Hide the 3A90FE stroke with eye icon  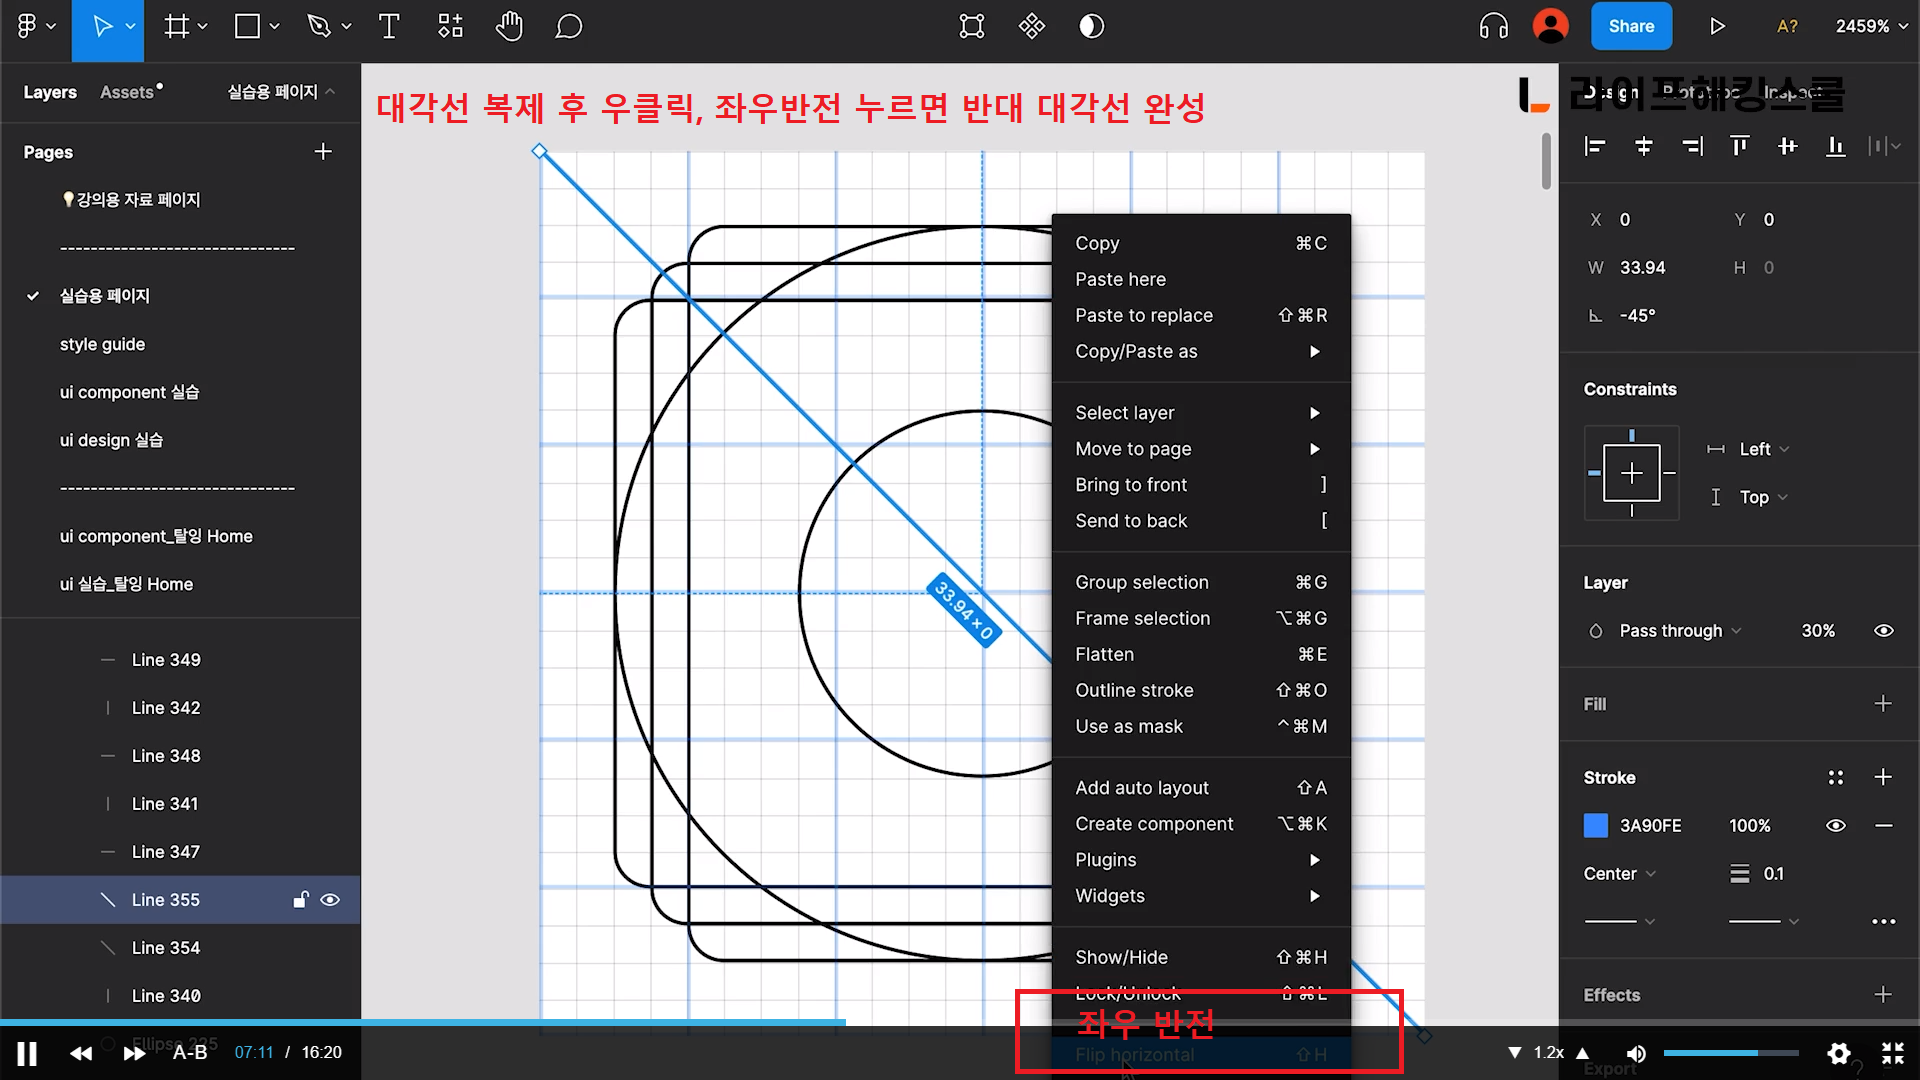1835,826
